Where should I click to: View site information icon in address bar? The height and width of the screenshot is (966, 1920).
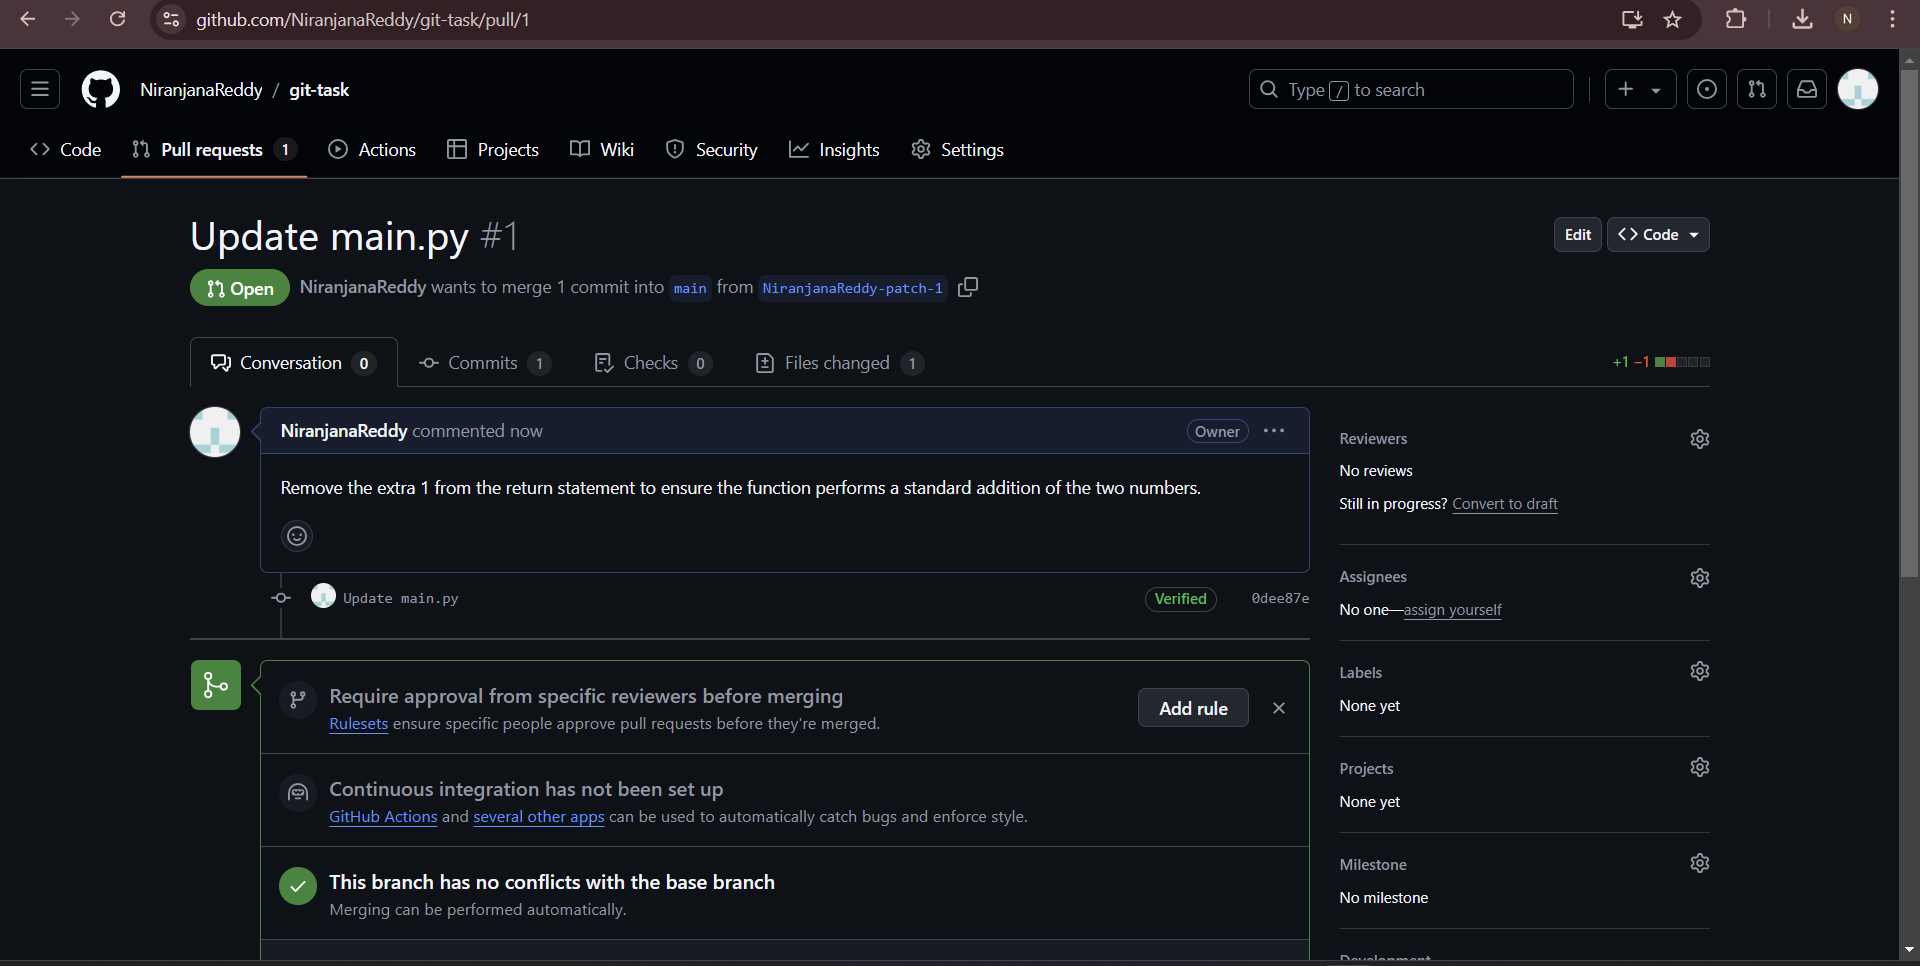[x=172, y=19]
